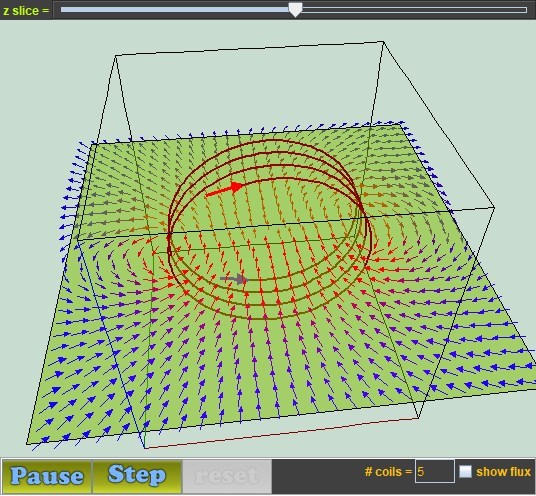
Task: Click the Pause button
Action: pos(46,476)
